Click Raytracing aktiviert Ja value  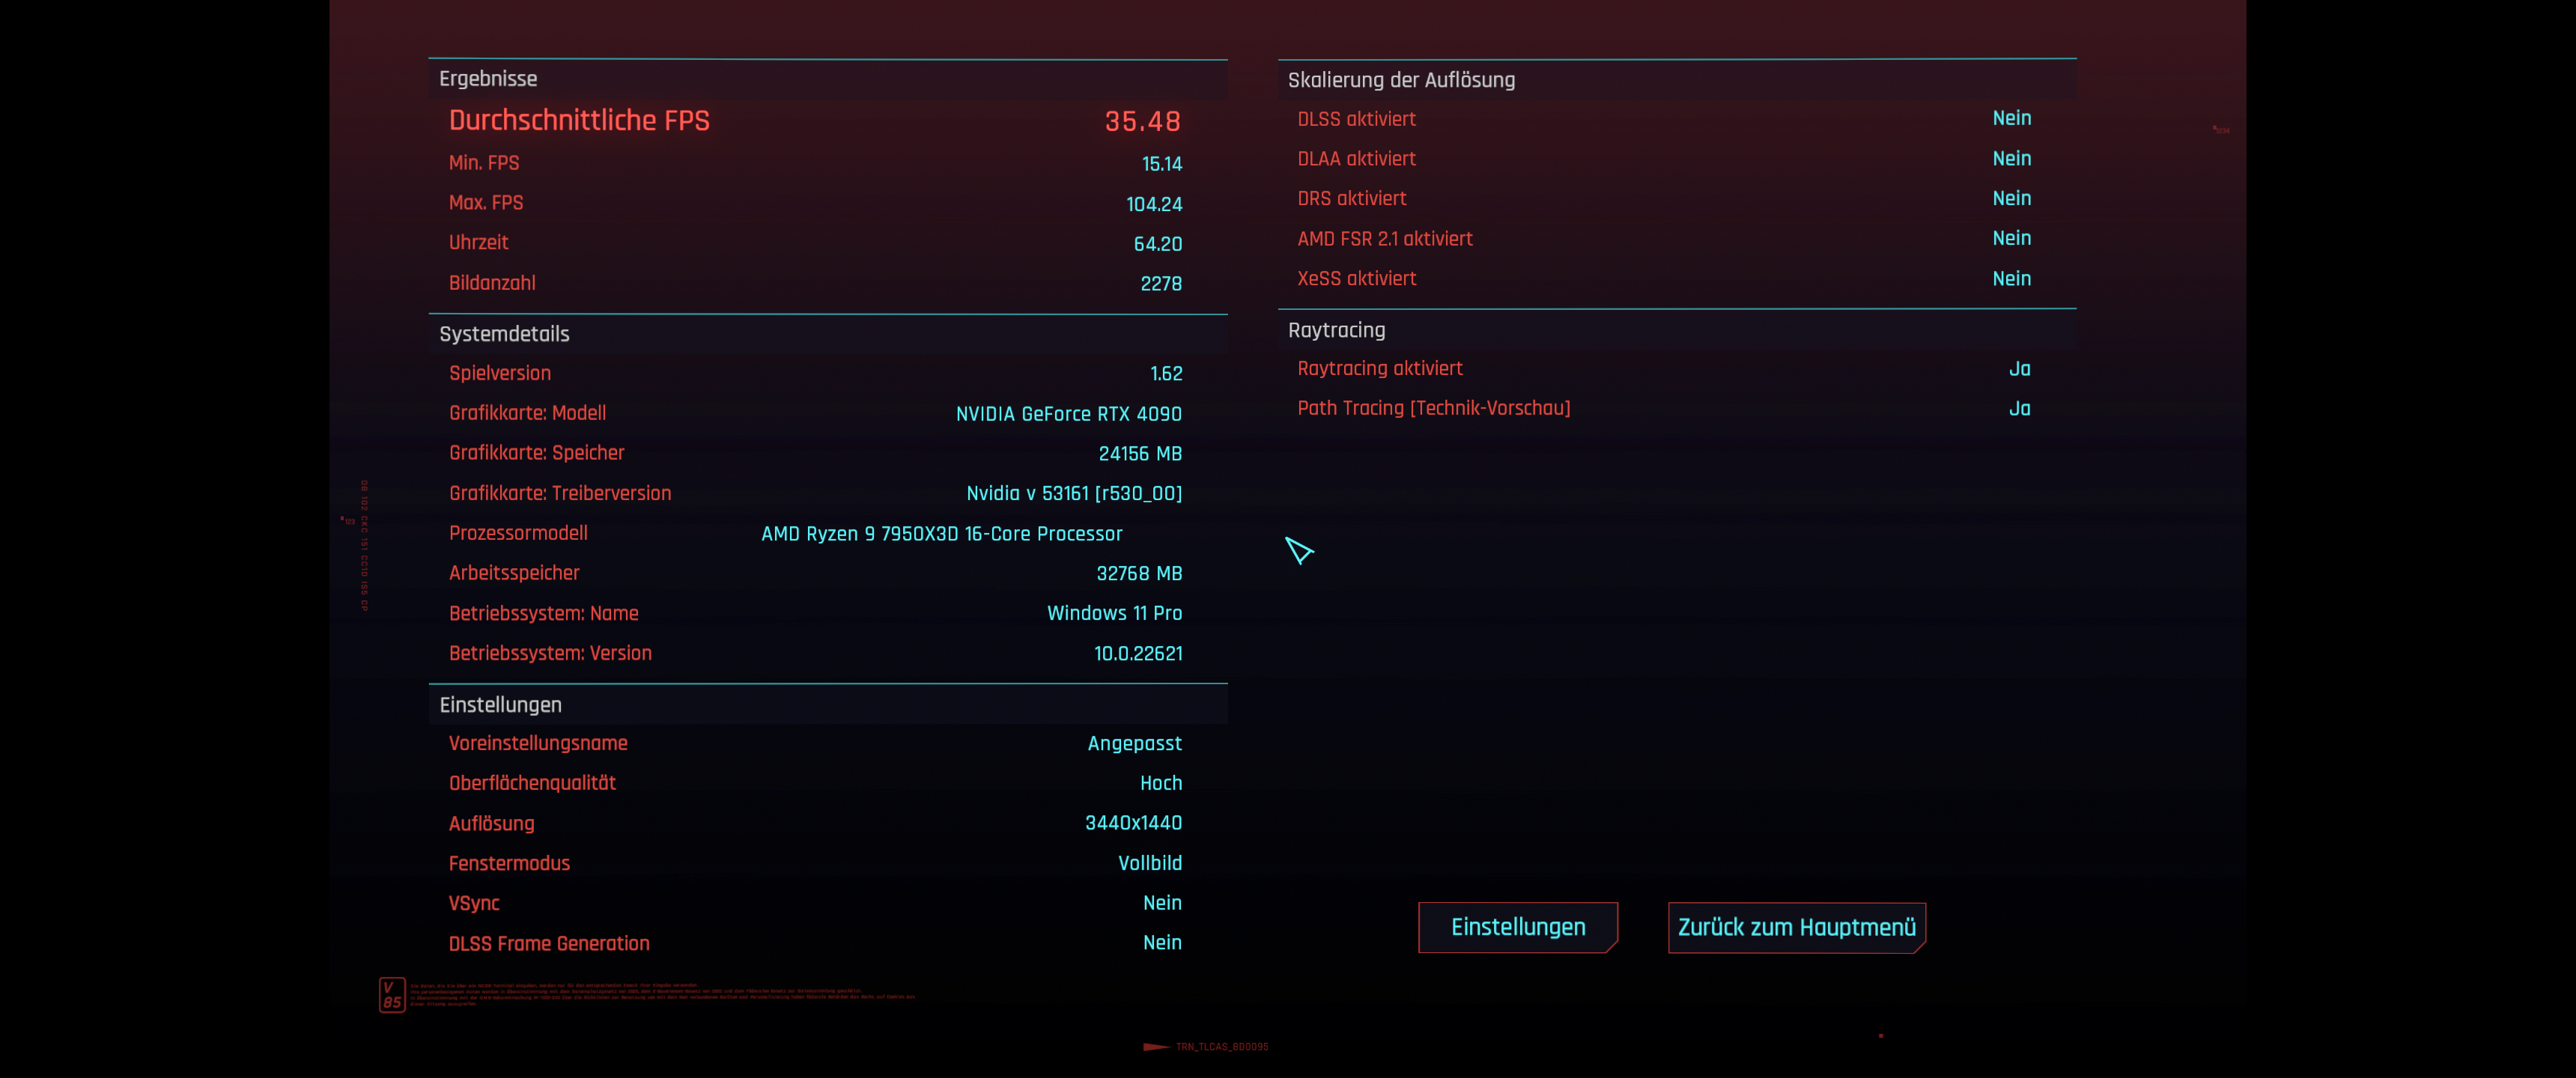tap(2019, 369)
